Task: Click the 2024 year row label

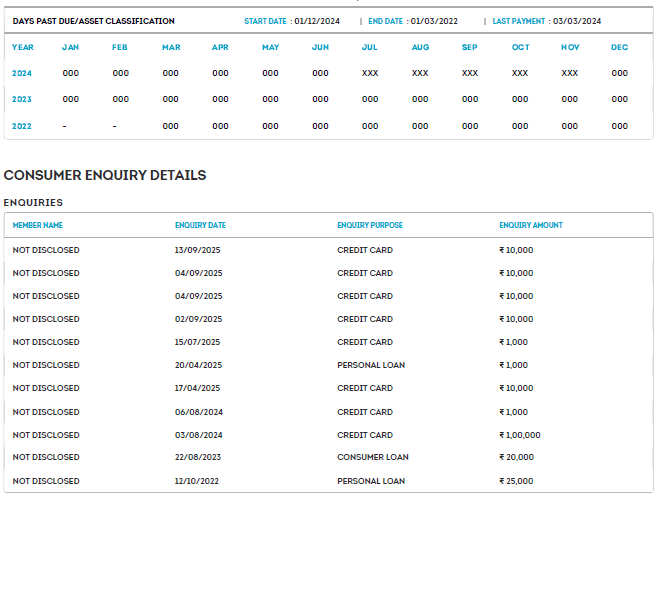Action: click(22, 73)
